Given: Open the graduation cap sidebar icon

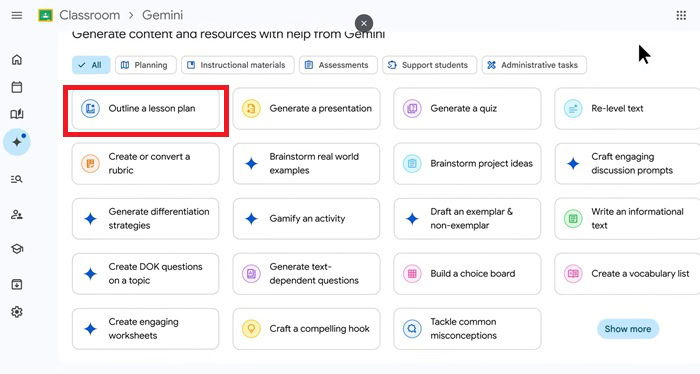Looking at the screenshot, I should (x=17, y=249).
